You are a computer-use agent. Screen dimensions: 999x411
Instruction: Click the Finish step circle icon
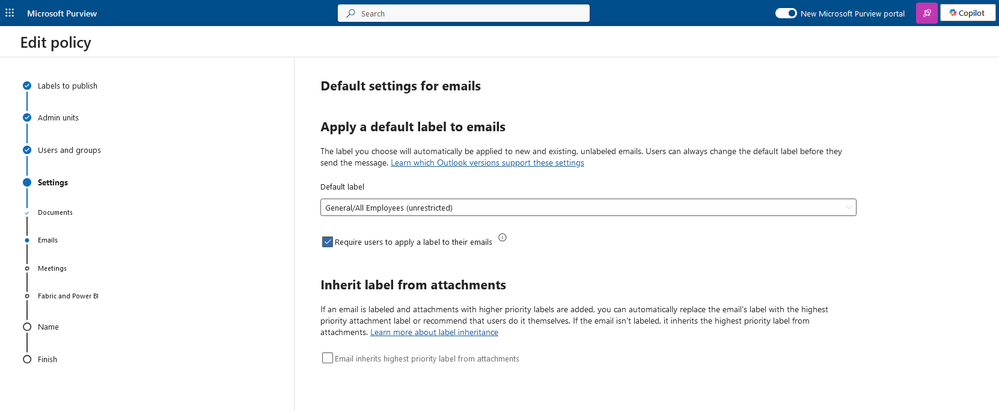pyautogui.click(x=27, y=359)
